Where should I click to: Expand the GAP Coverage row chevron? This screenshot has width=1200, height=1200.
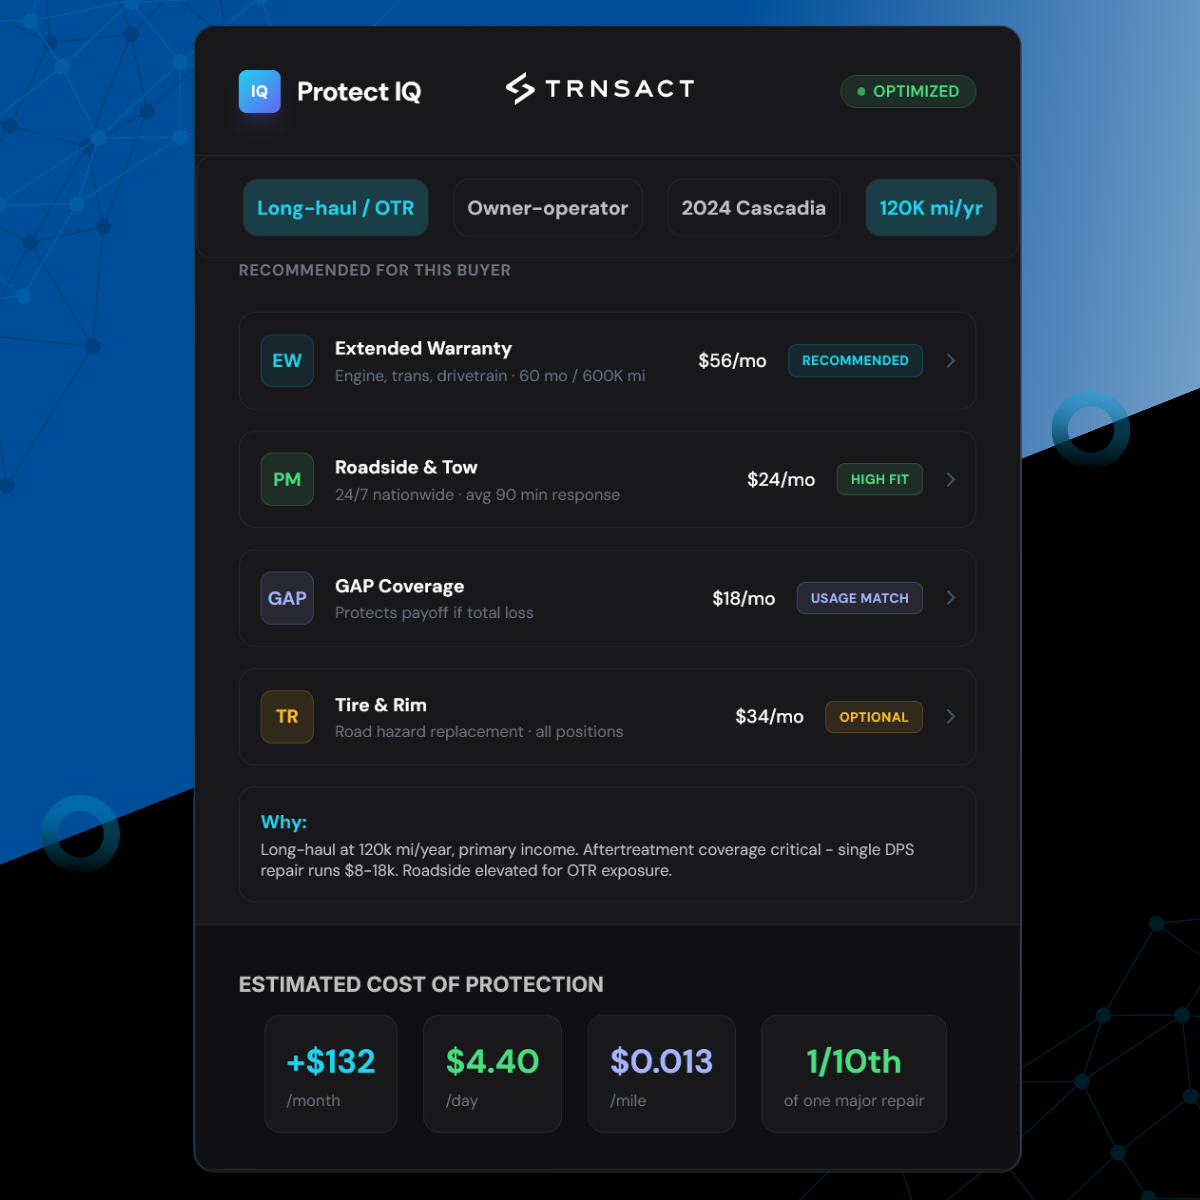(950, 598)
